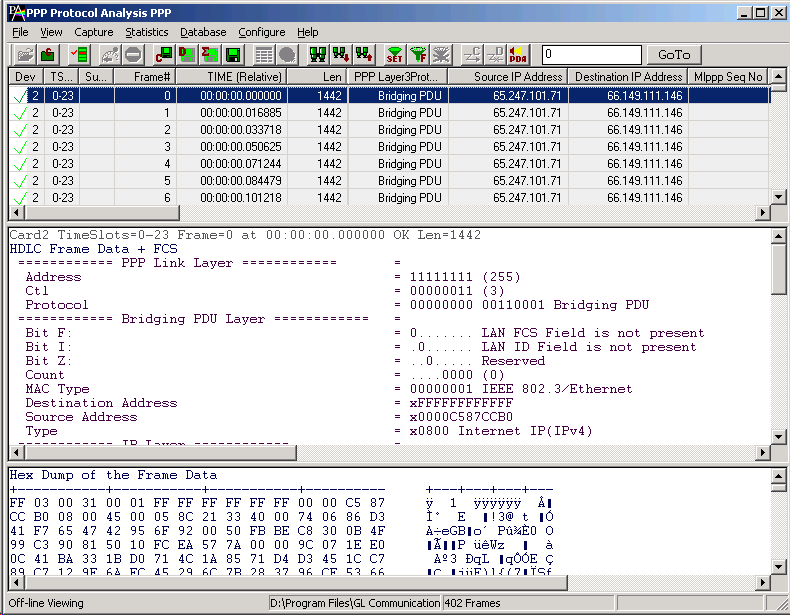This screenshot has height=615, width=790.
Task: Click the green save disk icon
Action: pyautogui.click(x=233, y=54)
